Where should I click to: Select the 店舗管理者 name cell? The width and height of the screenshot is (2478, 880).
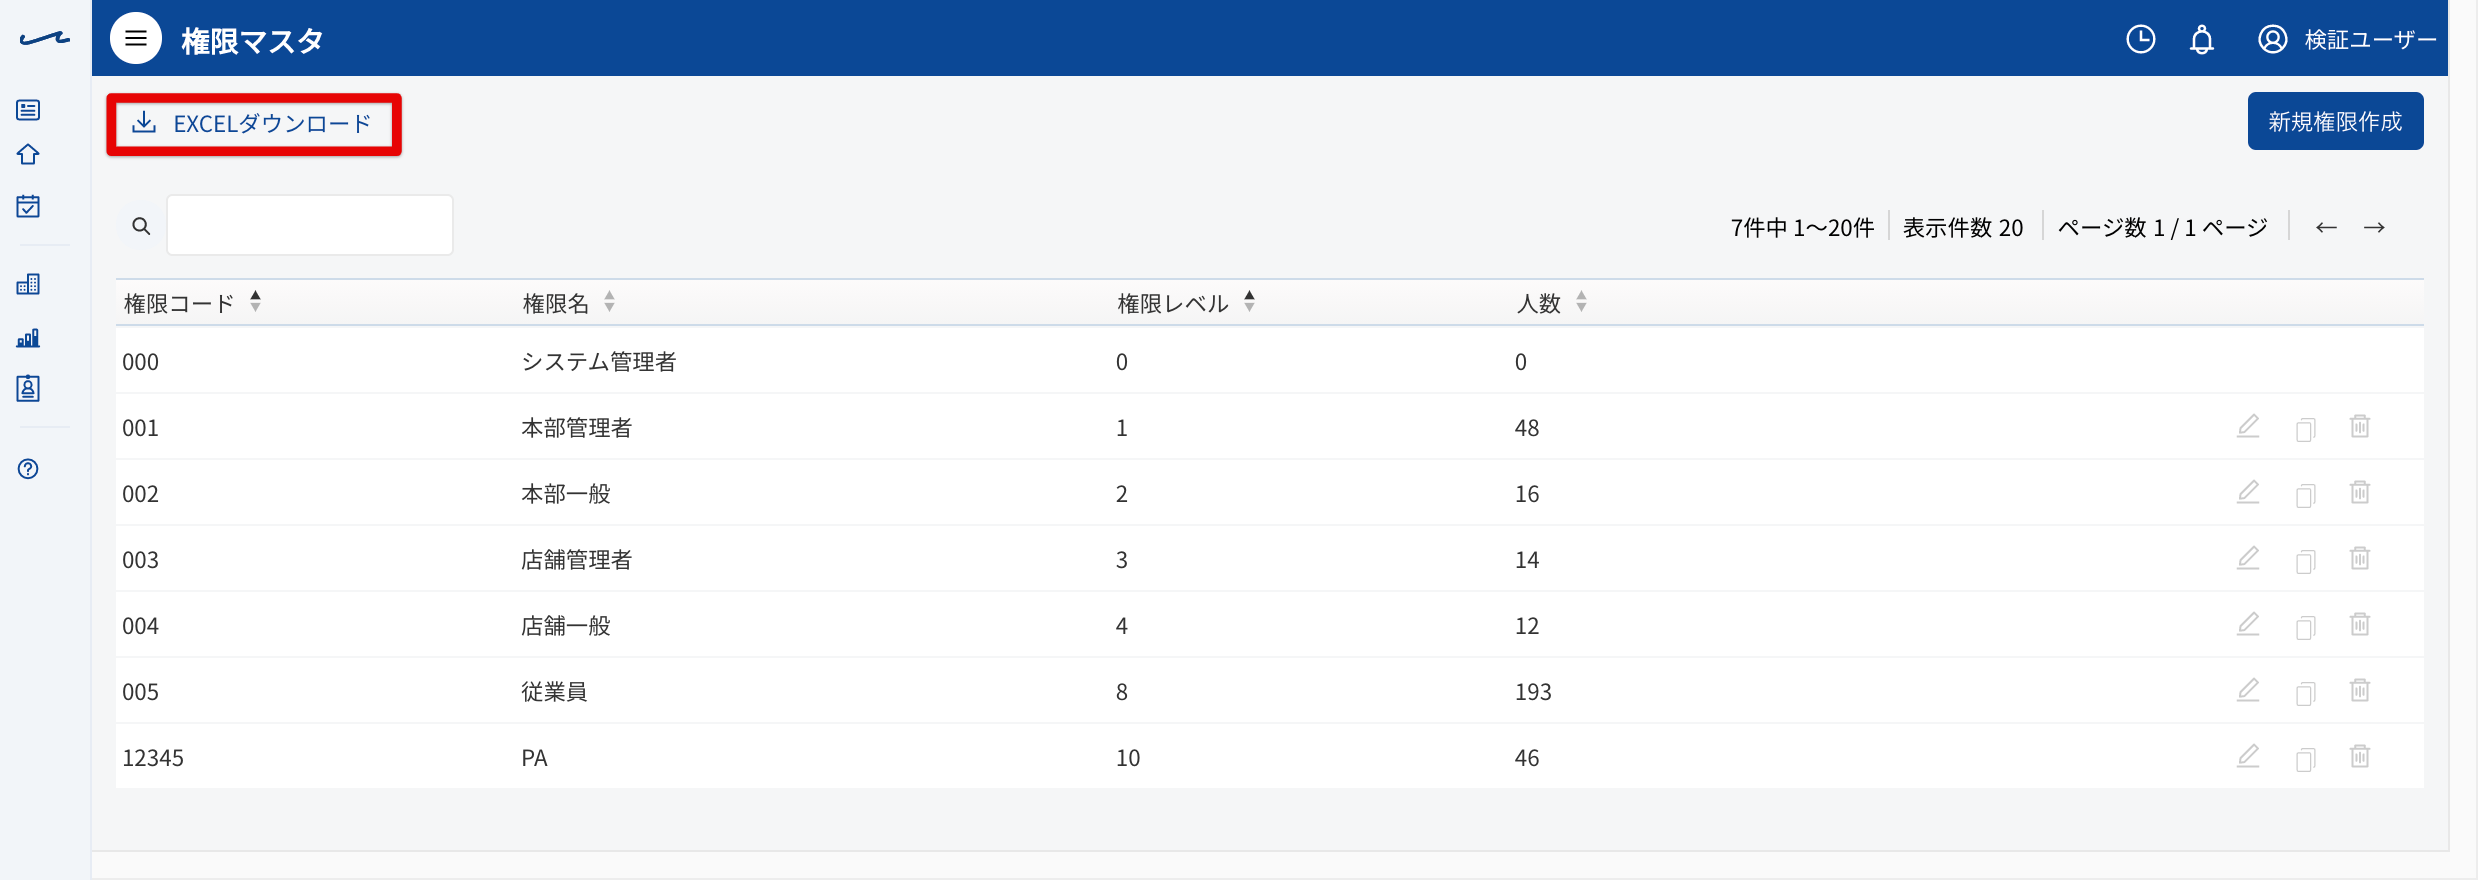pyautogui.click(x=576, y=560)
